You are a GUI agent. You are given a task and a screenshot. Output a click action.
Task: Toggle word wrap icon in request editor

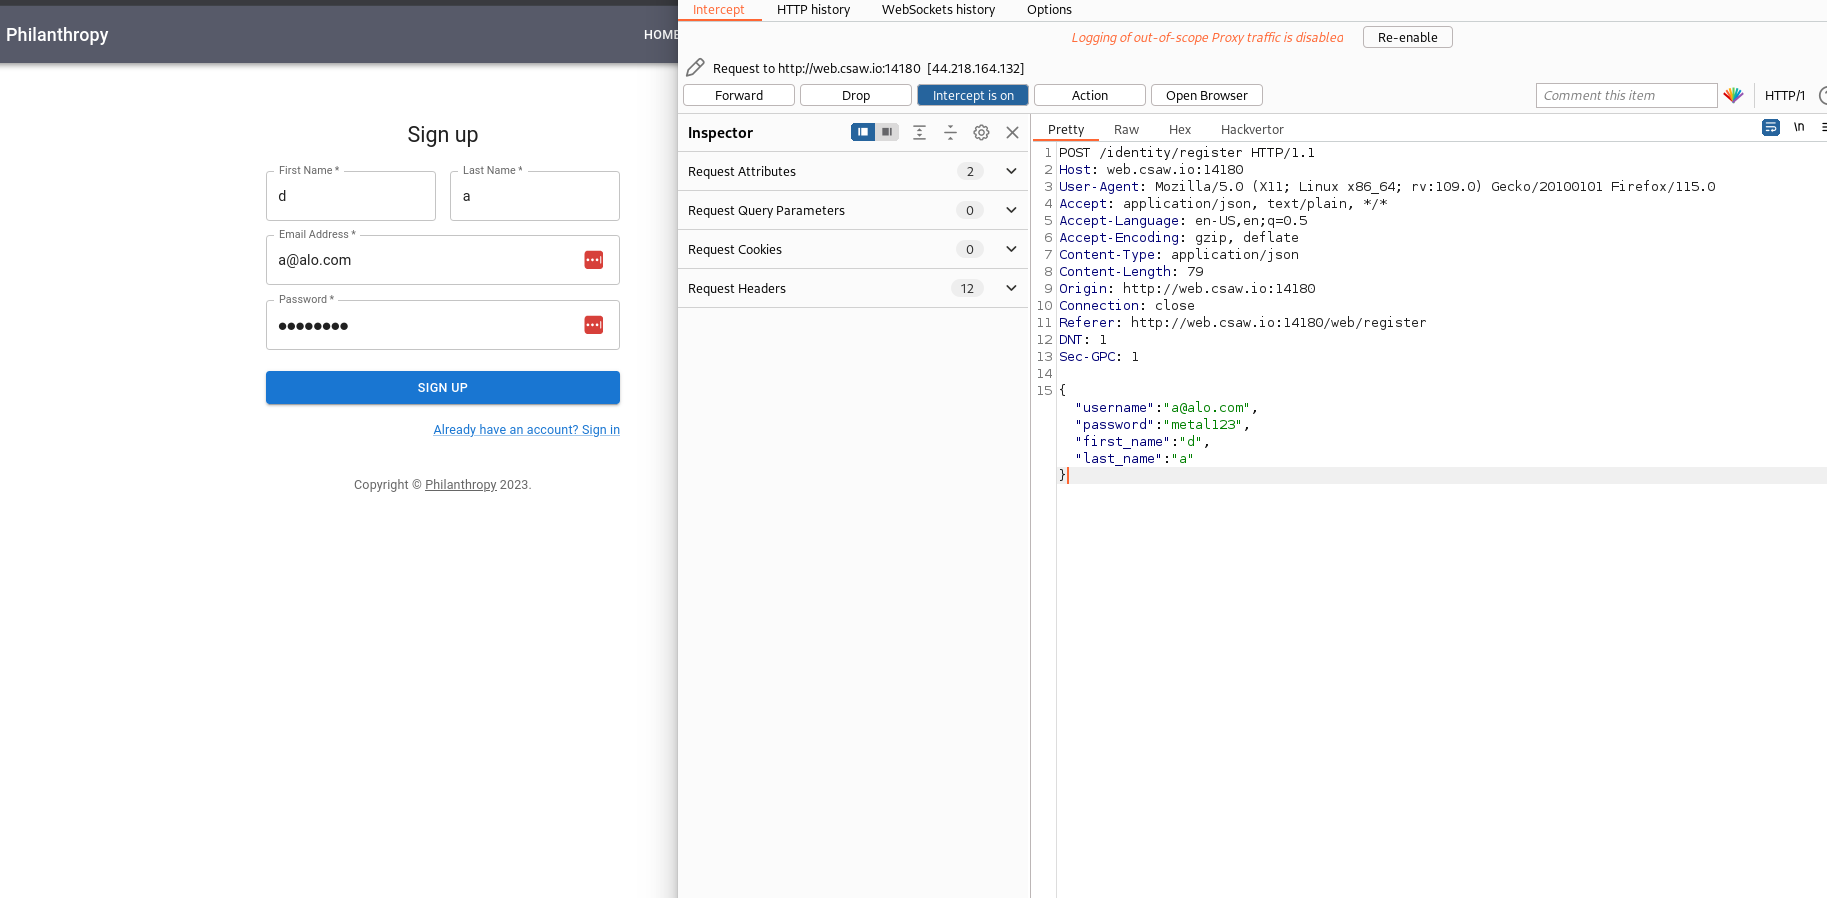tap(1771, 127)
